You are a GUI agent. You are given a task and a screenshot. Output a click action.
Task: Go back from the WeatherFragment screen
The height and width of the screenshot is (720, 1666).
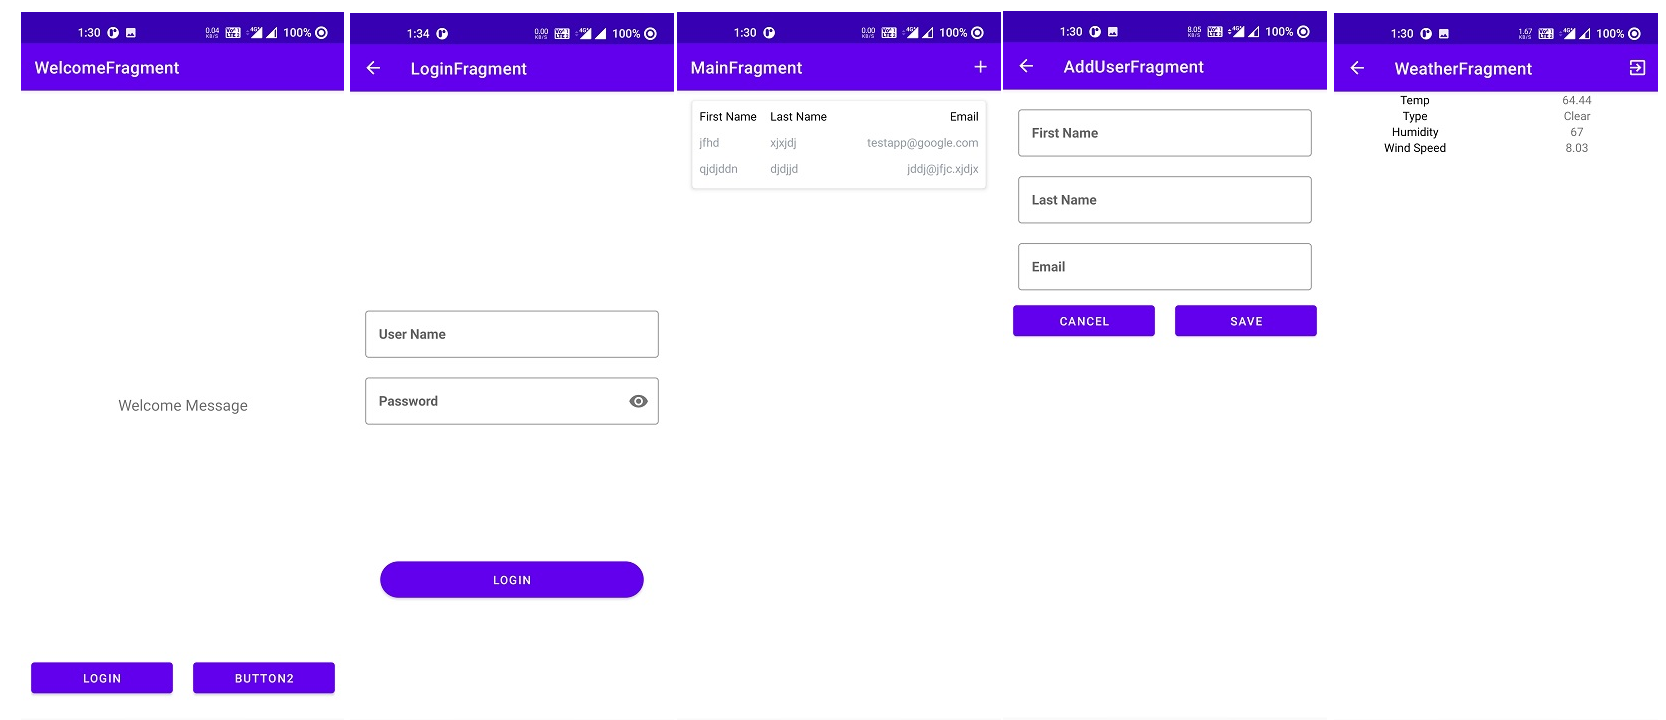point(1357,68)
